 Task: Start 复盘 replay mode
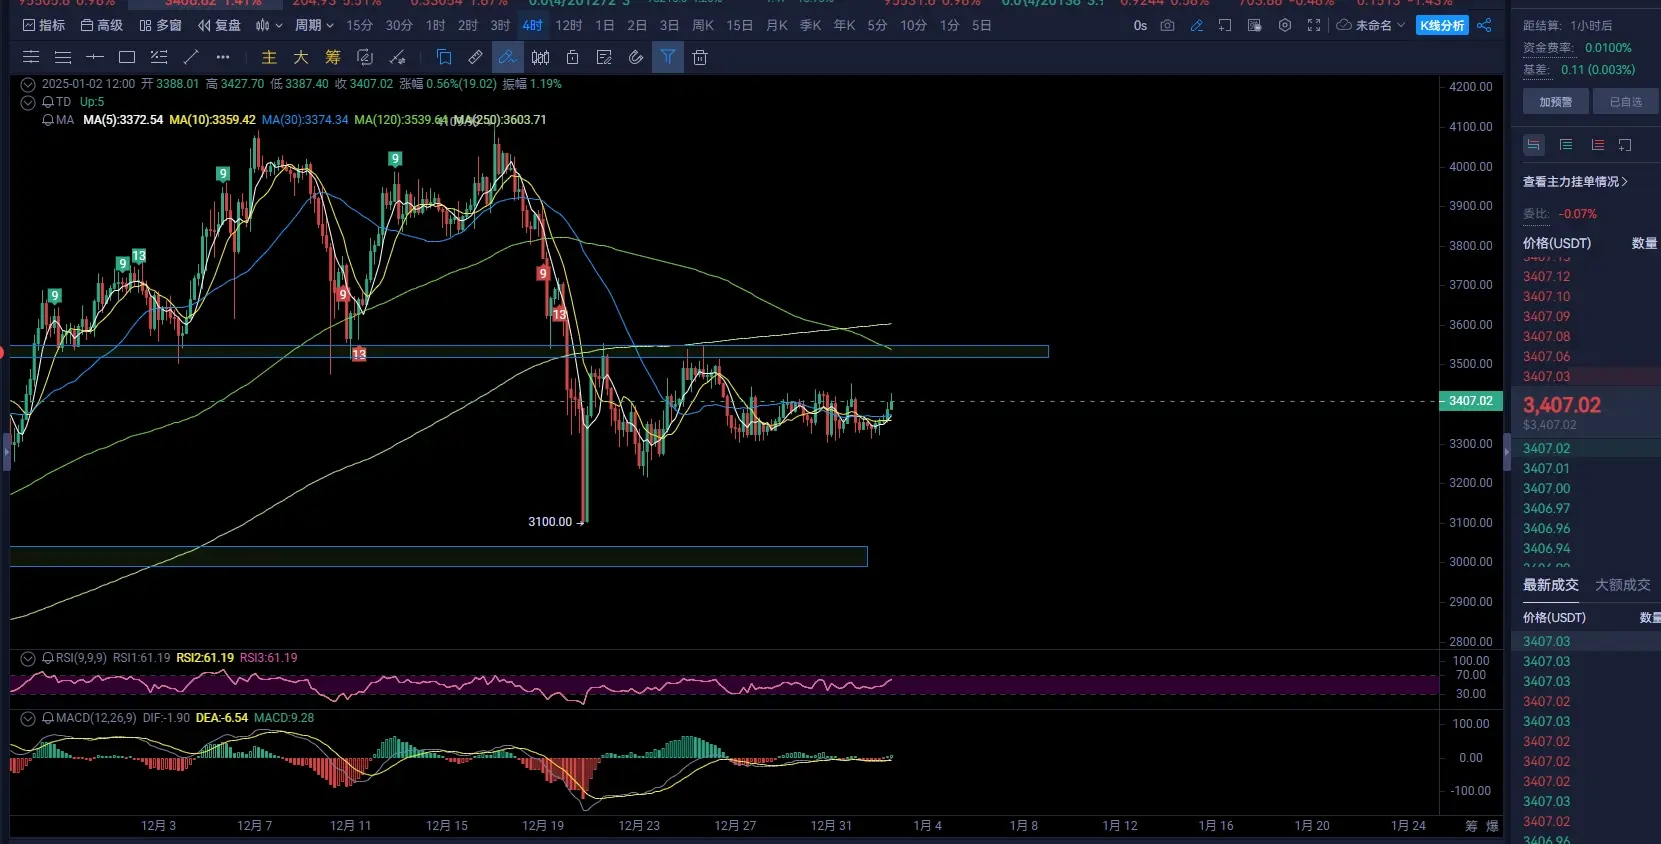[219, 25]
